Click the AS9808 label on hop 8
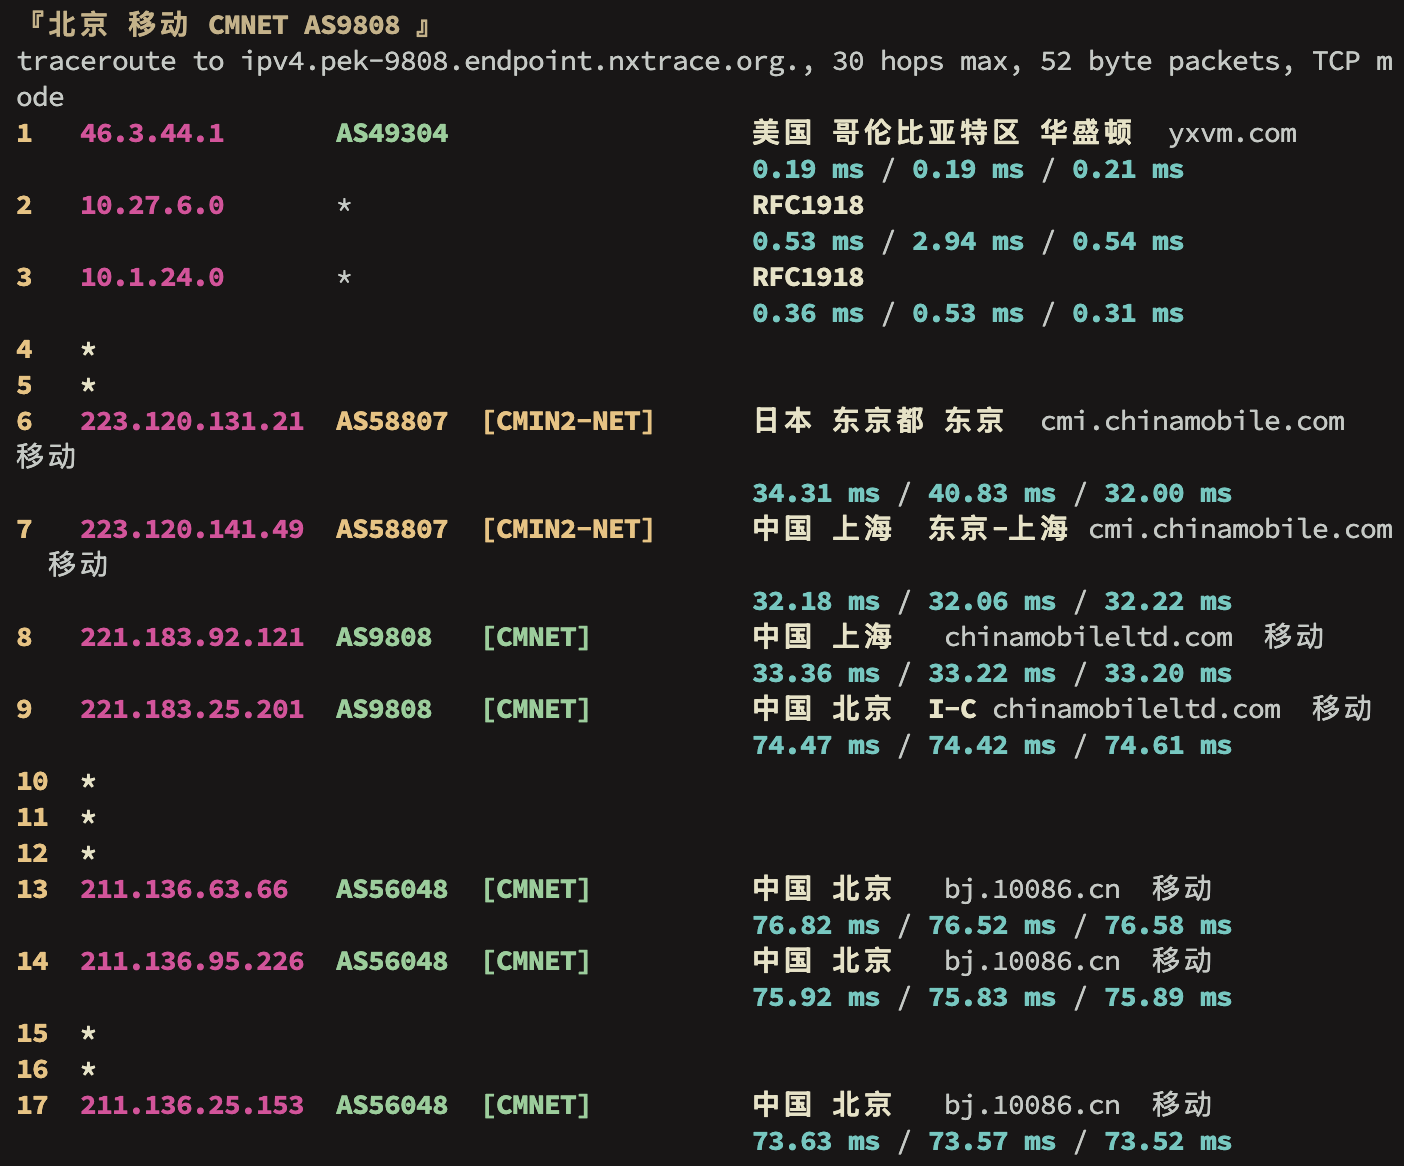The height and width of the screenshot is (1166, 1404). (384, 637)
